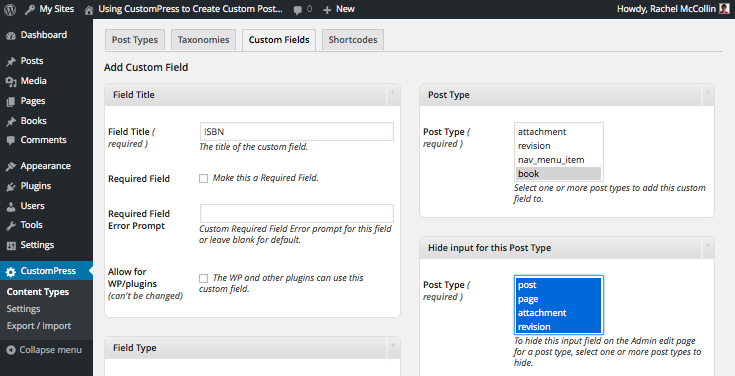
Task: Collapse the Field Title panel toggle
Action: (393, 94)
